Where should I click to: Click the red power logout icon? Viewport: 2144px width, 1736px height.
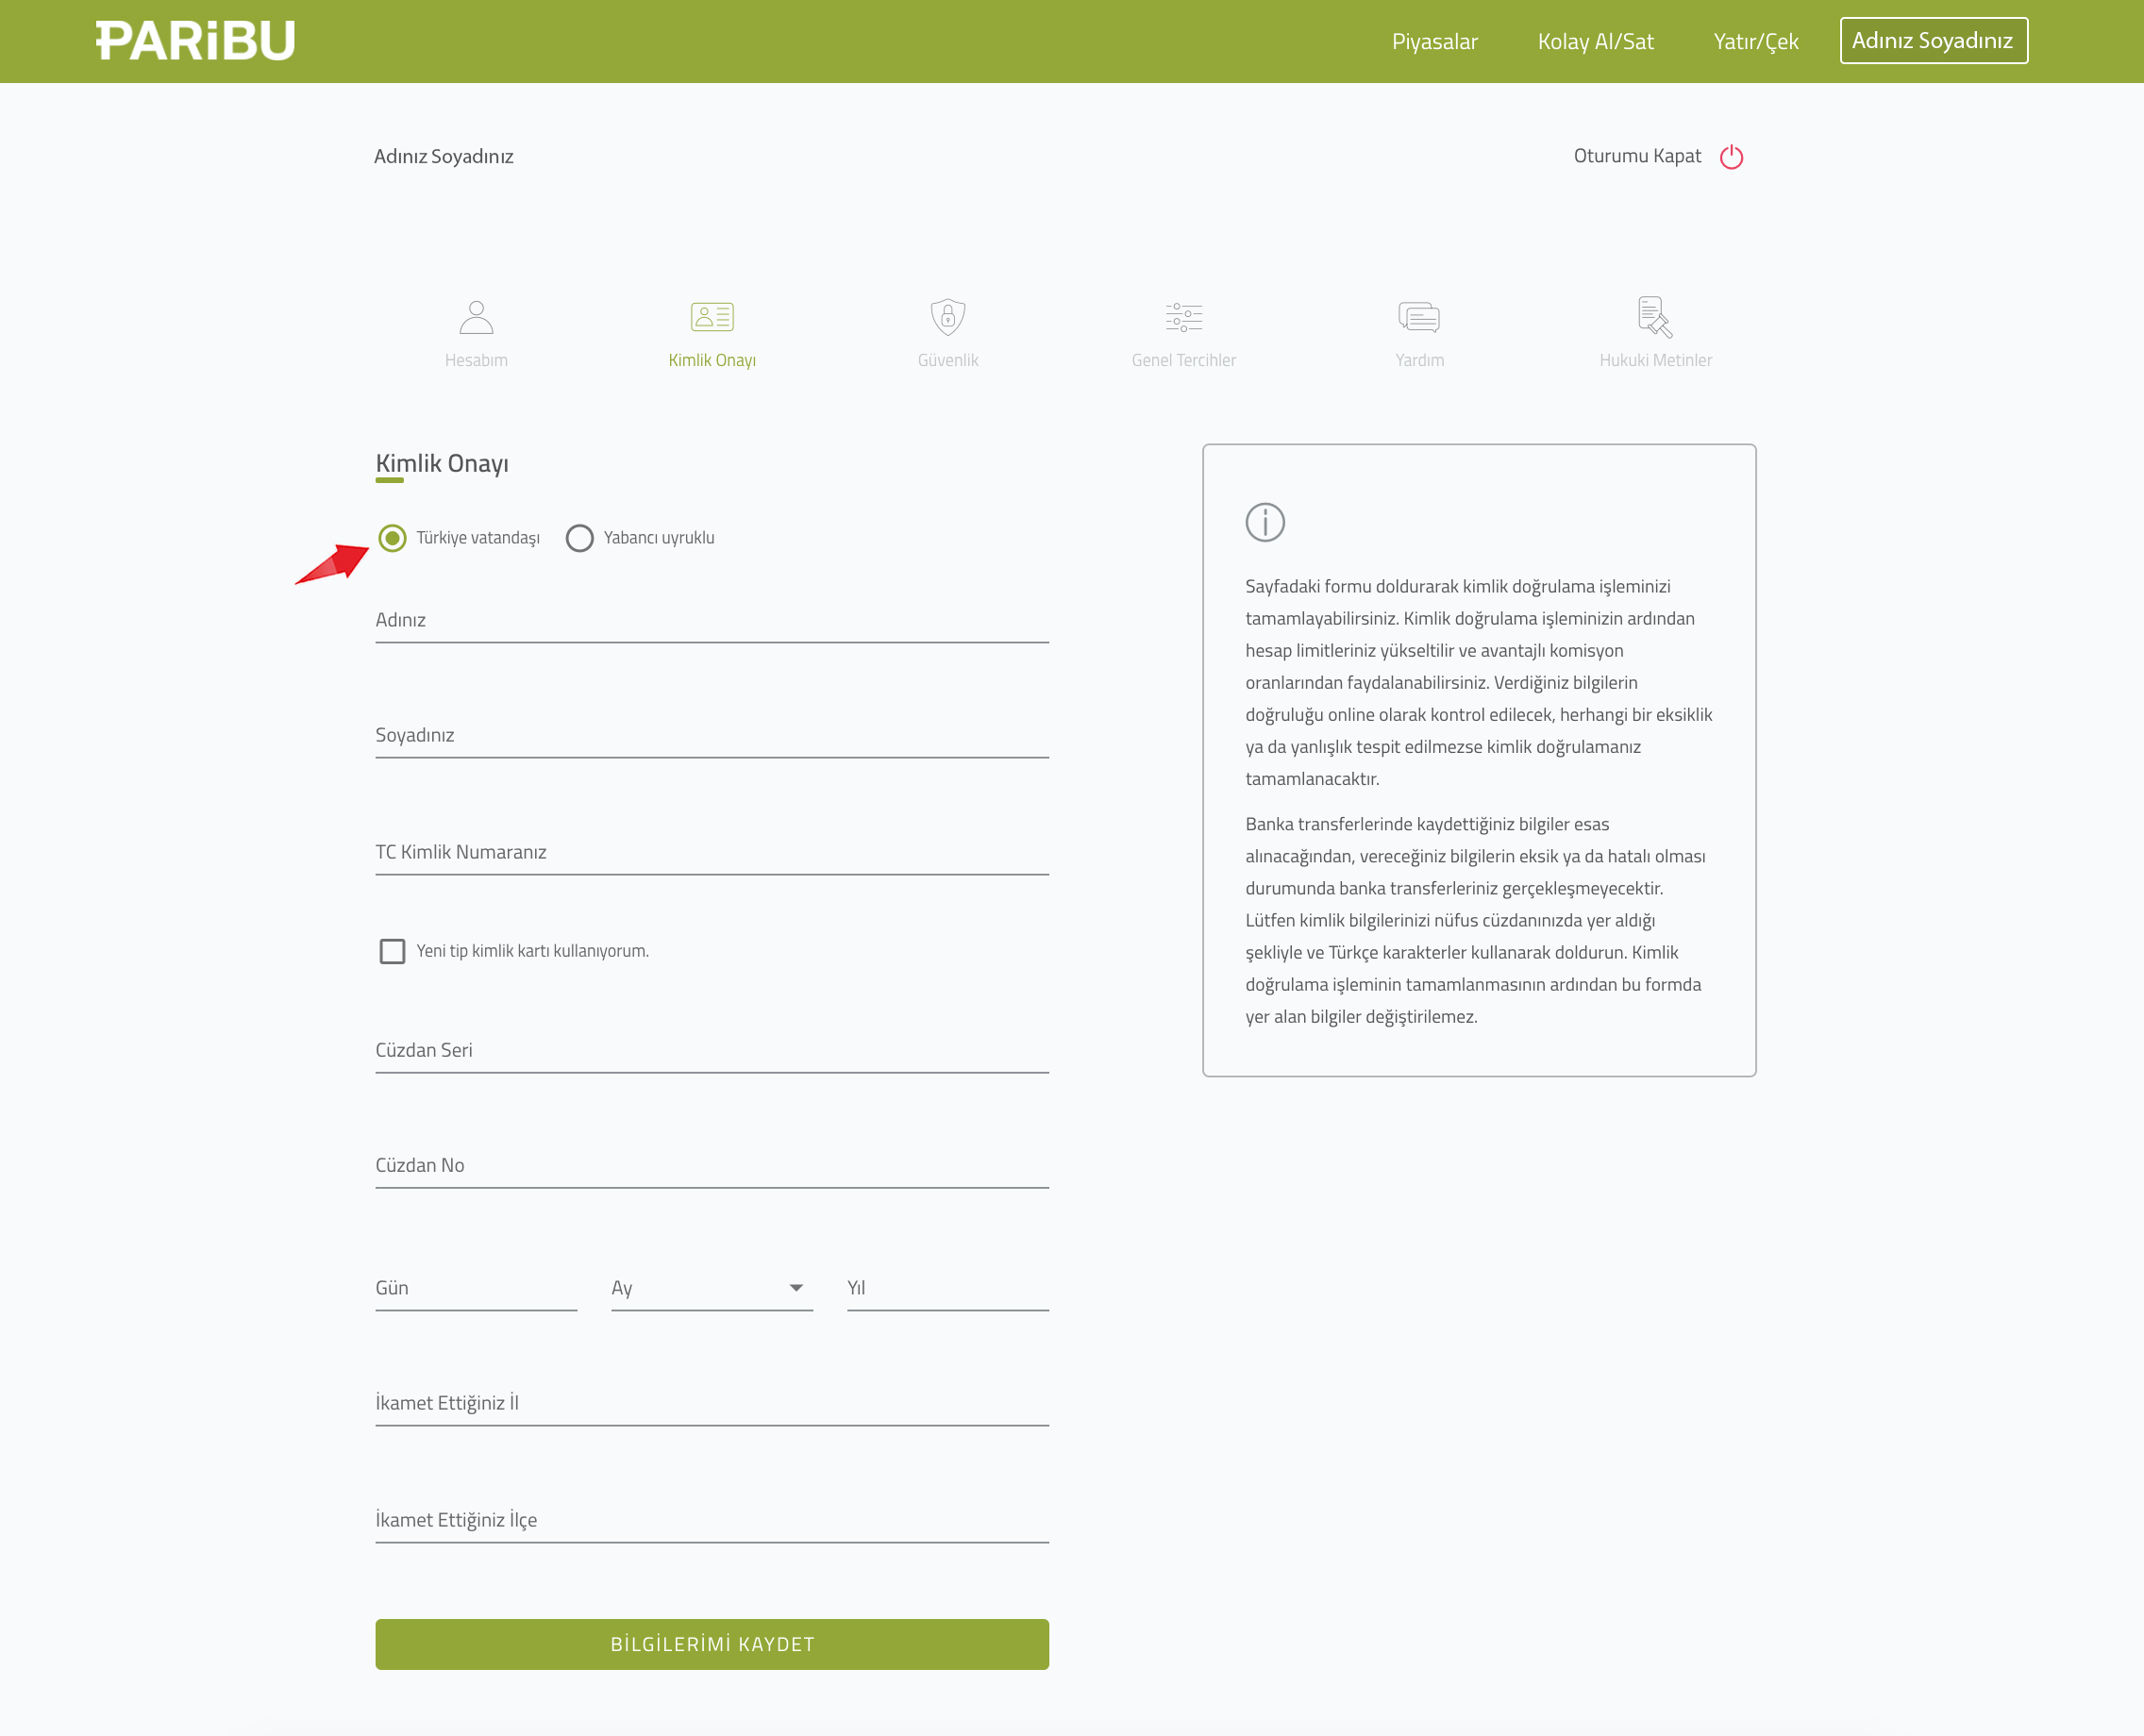pos(1731,157)
